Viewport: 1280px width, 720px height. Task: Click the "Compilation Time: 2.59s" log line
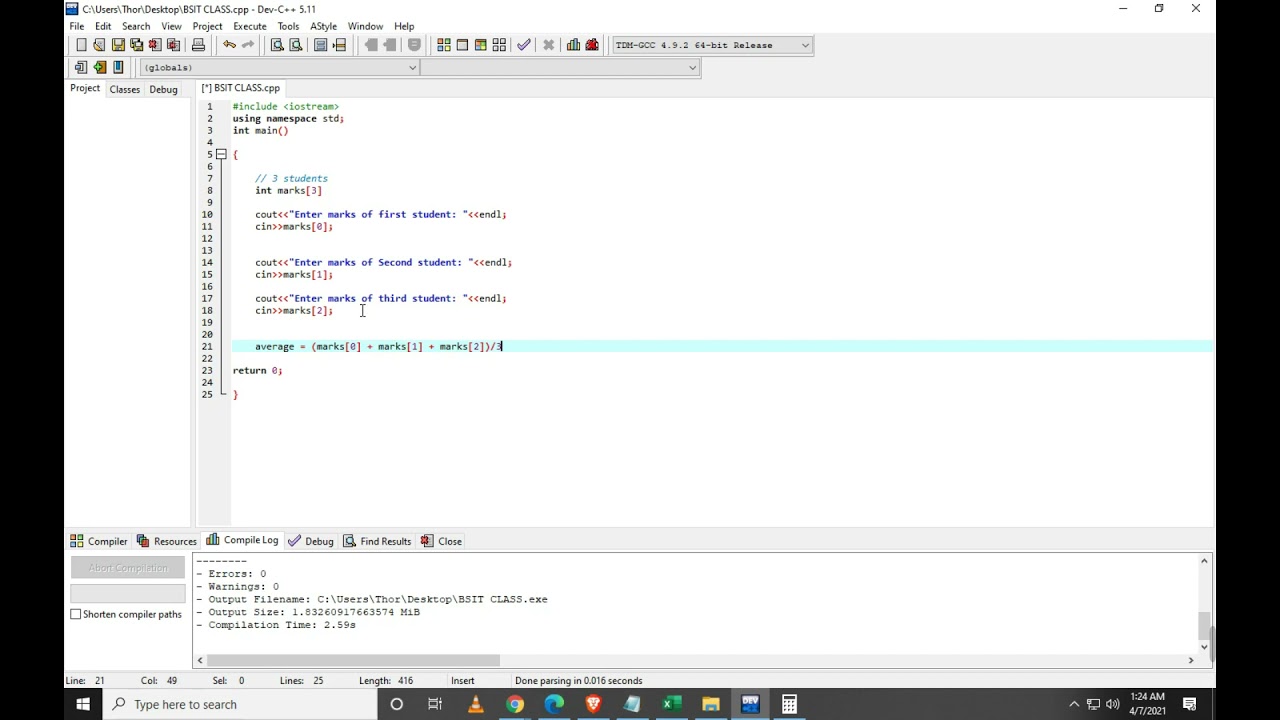(x=276, y=625)
